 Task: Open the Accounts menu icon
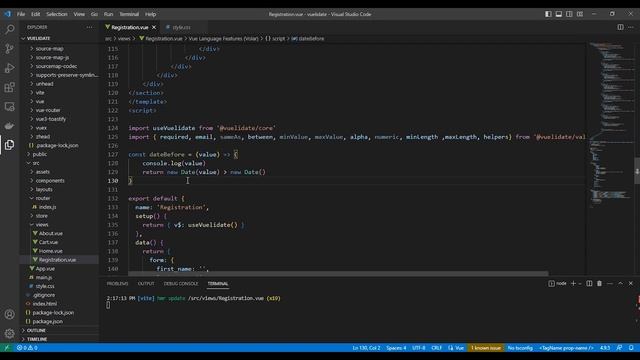pos(9,314)
